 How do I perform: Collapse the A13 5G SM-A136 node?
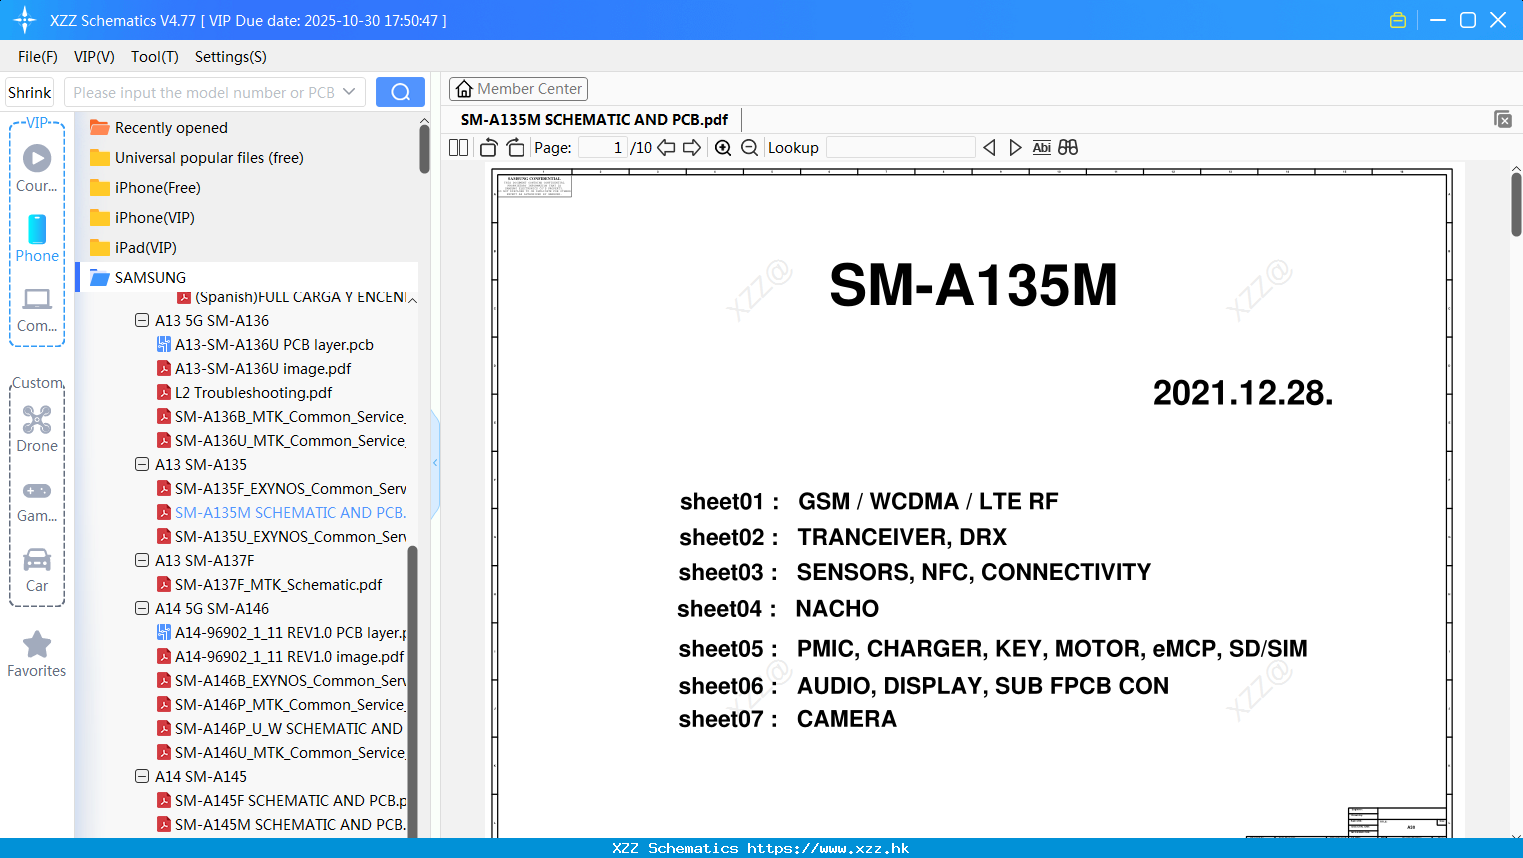click(142, 320)
